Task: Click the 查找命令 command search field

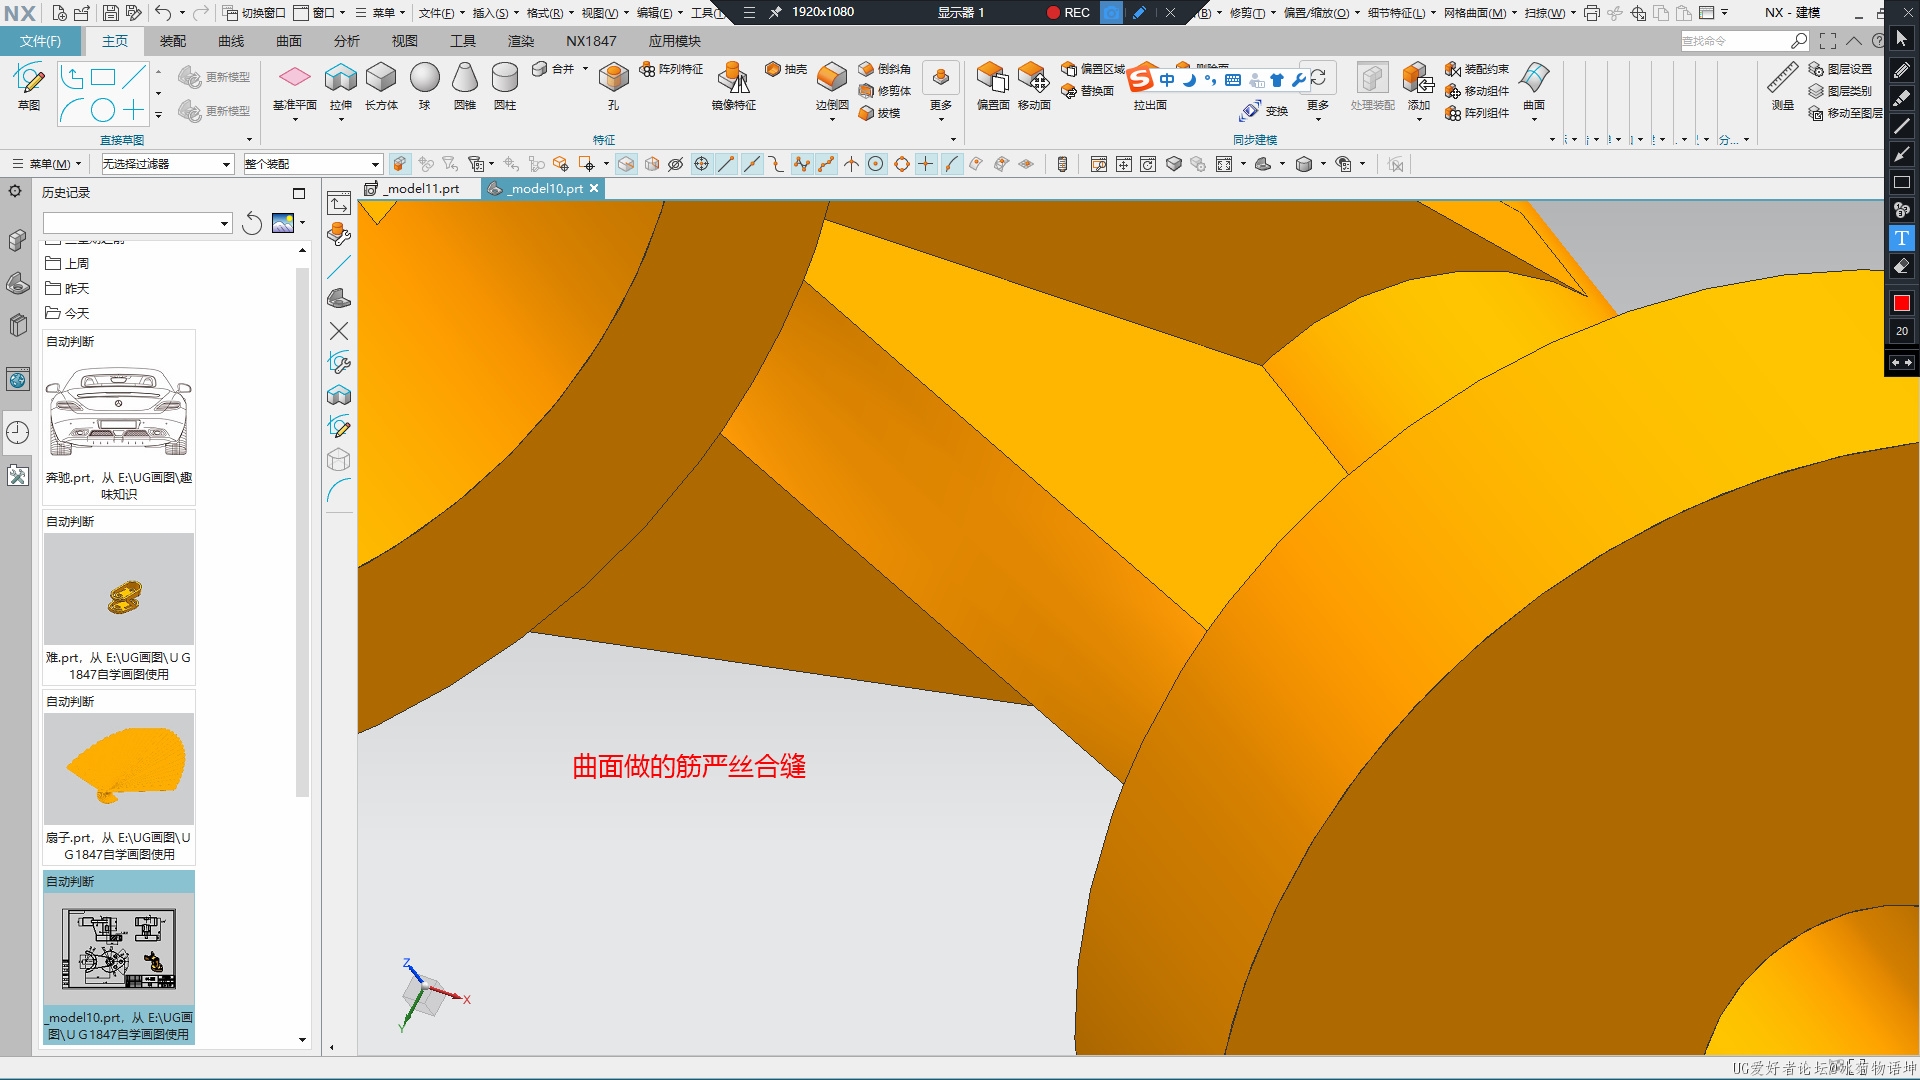Action: pos(1744,41)
